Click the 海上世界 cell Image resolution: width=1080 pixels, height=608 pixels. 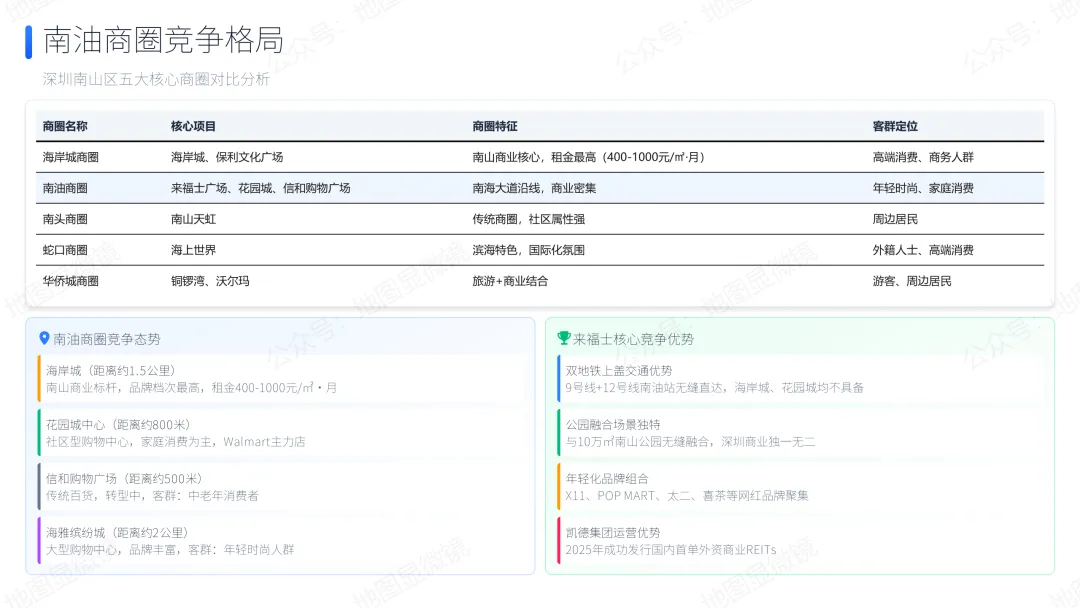(x=194, y=250)
